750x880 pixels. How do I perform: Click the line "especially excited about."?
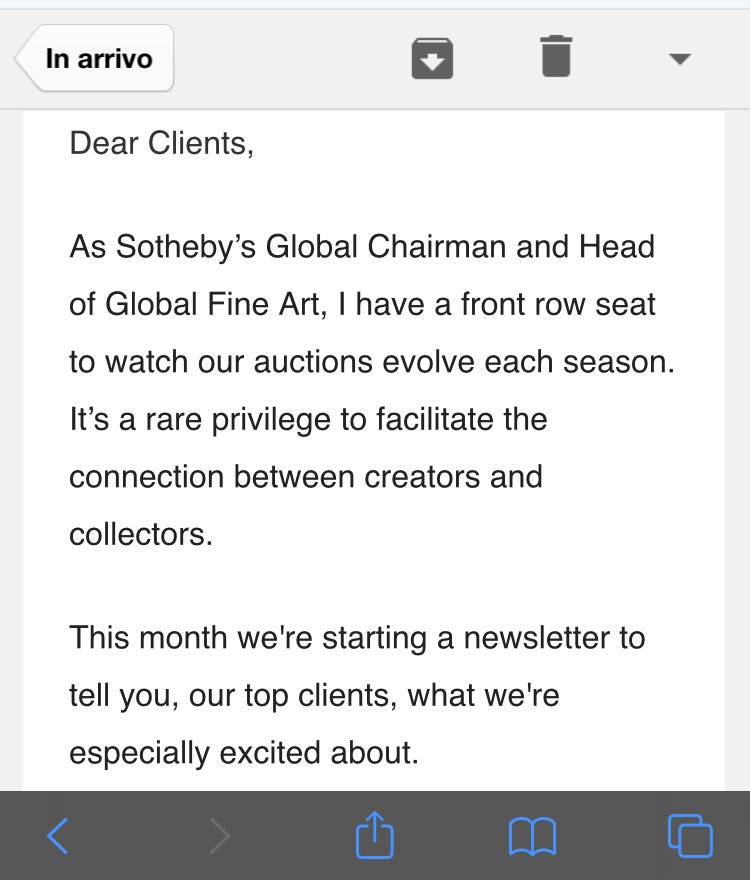pyautogui.click(x=244, y=753)
